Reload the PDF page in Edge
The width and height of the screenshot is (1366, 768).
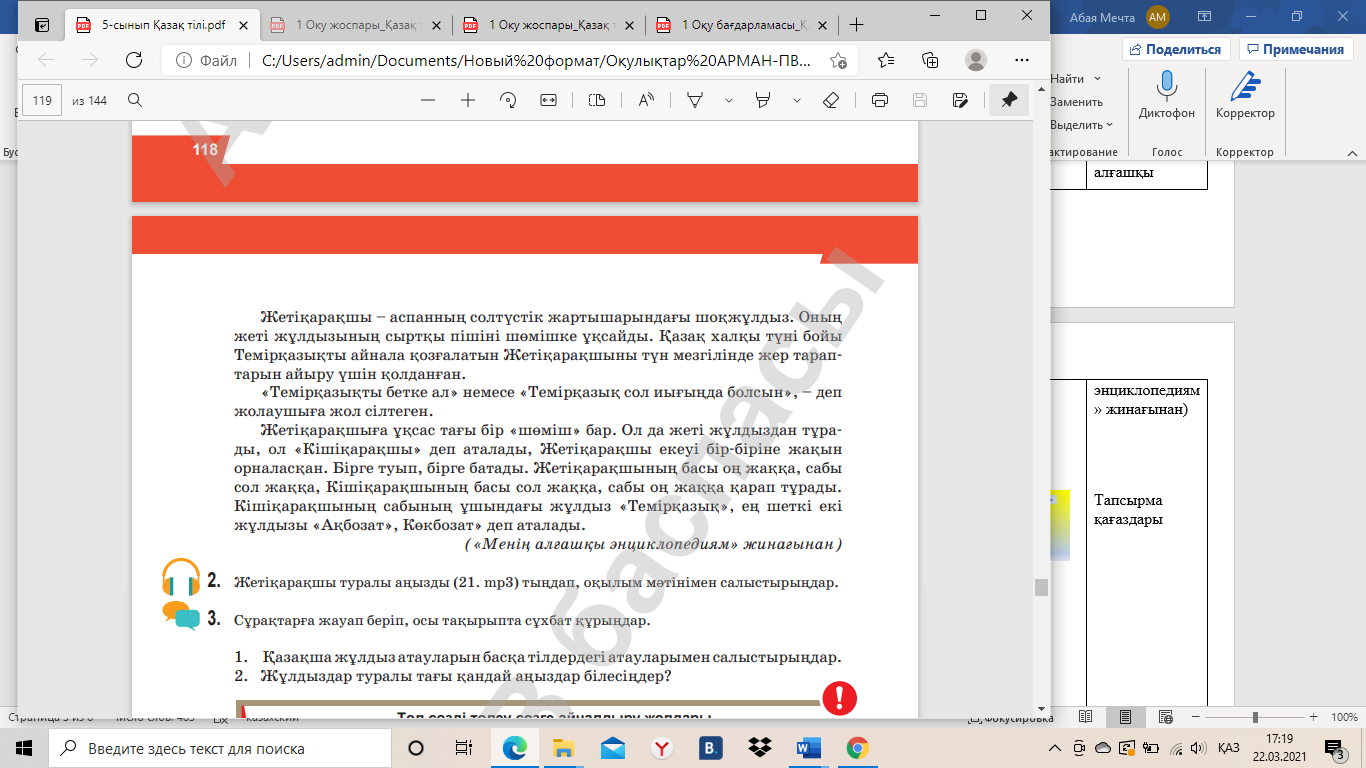tap(133, 60)
